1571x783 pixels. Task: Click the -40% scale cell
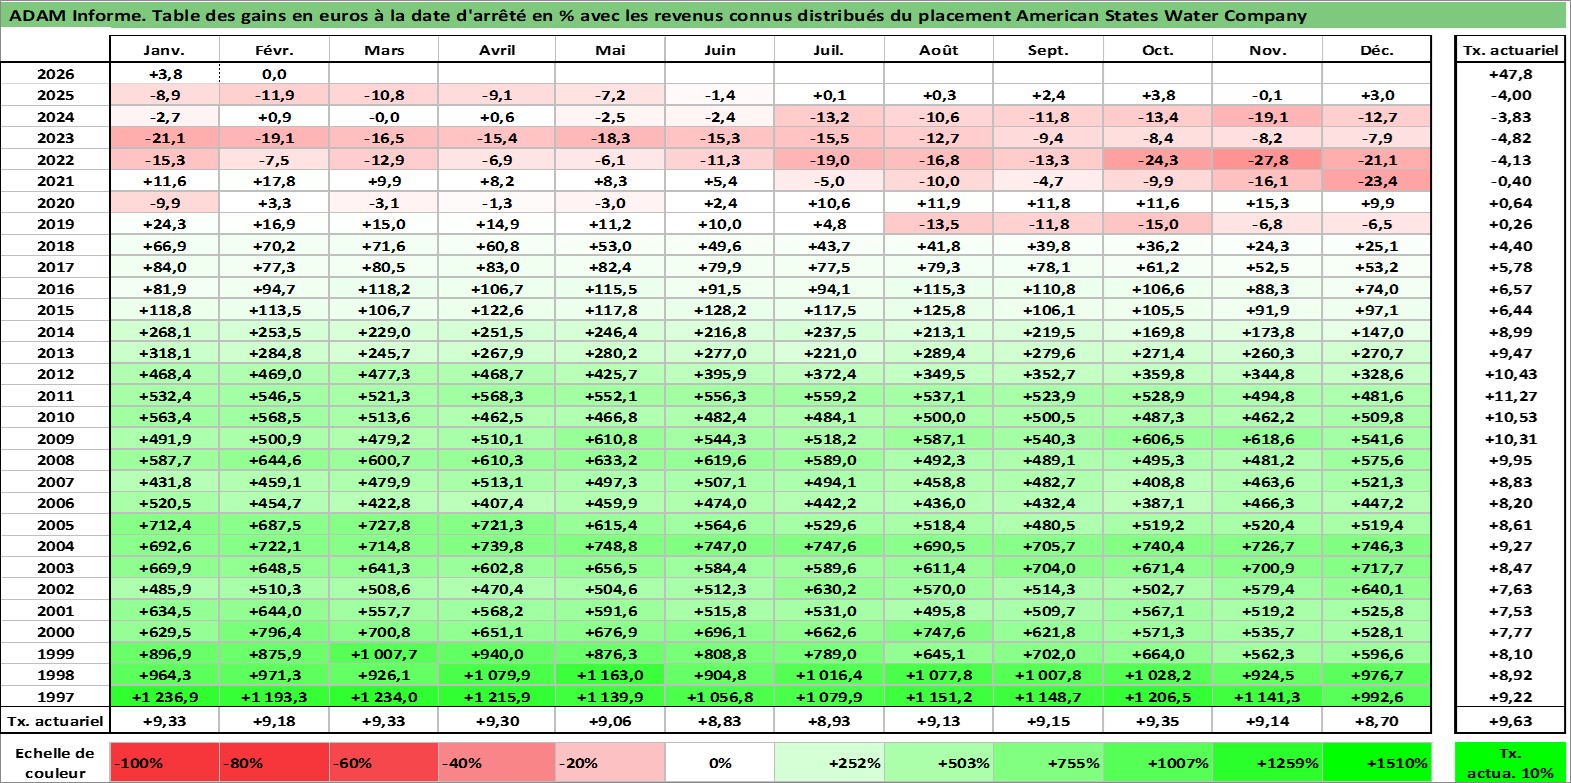point(497,762)
